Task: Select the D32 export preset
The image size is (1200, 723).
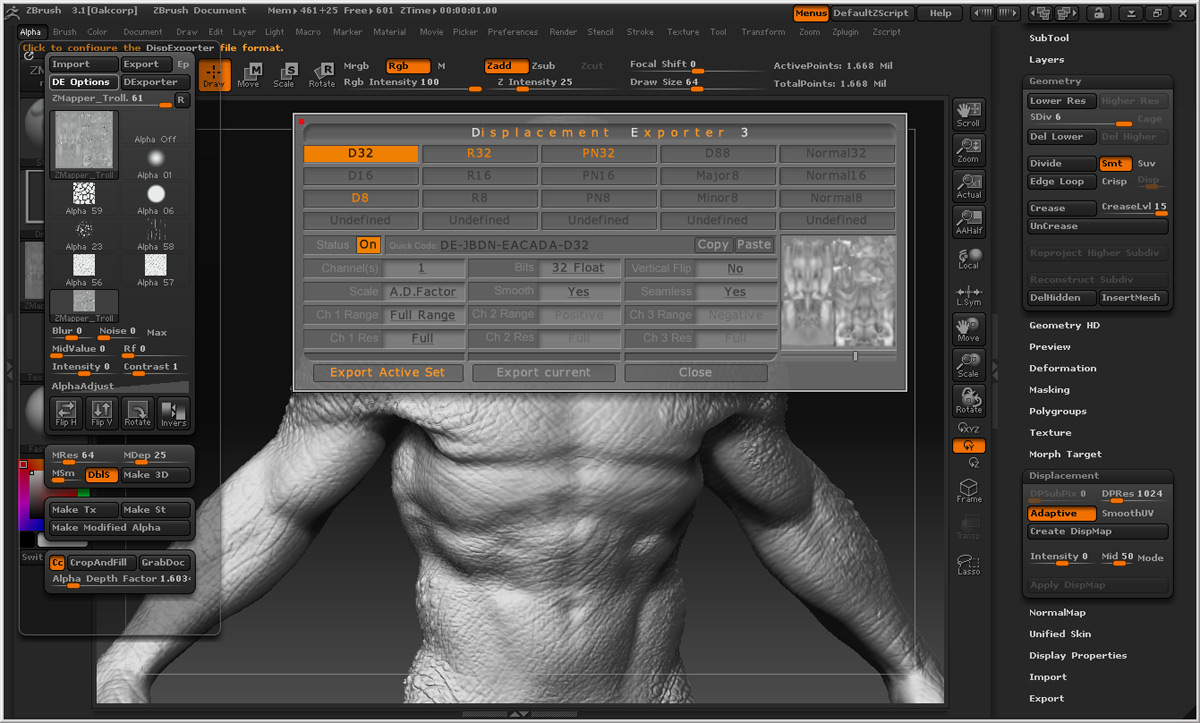Action: [x=361, y=153]
